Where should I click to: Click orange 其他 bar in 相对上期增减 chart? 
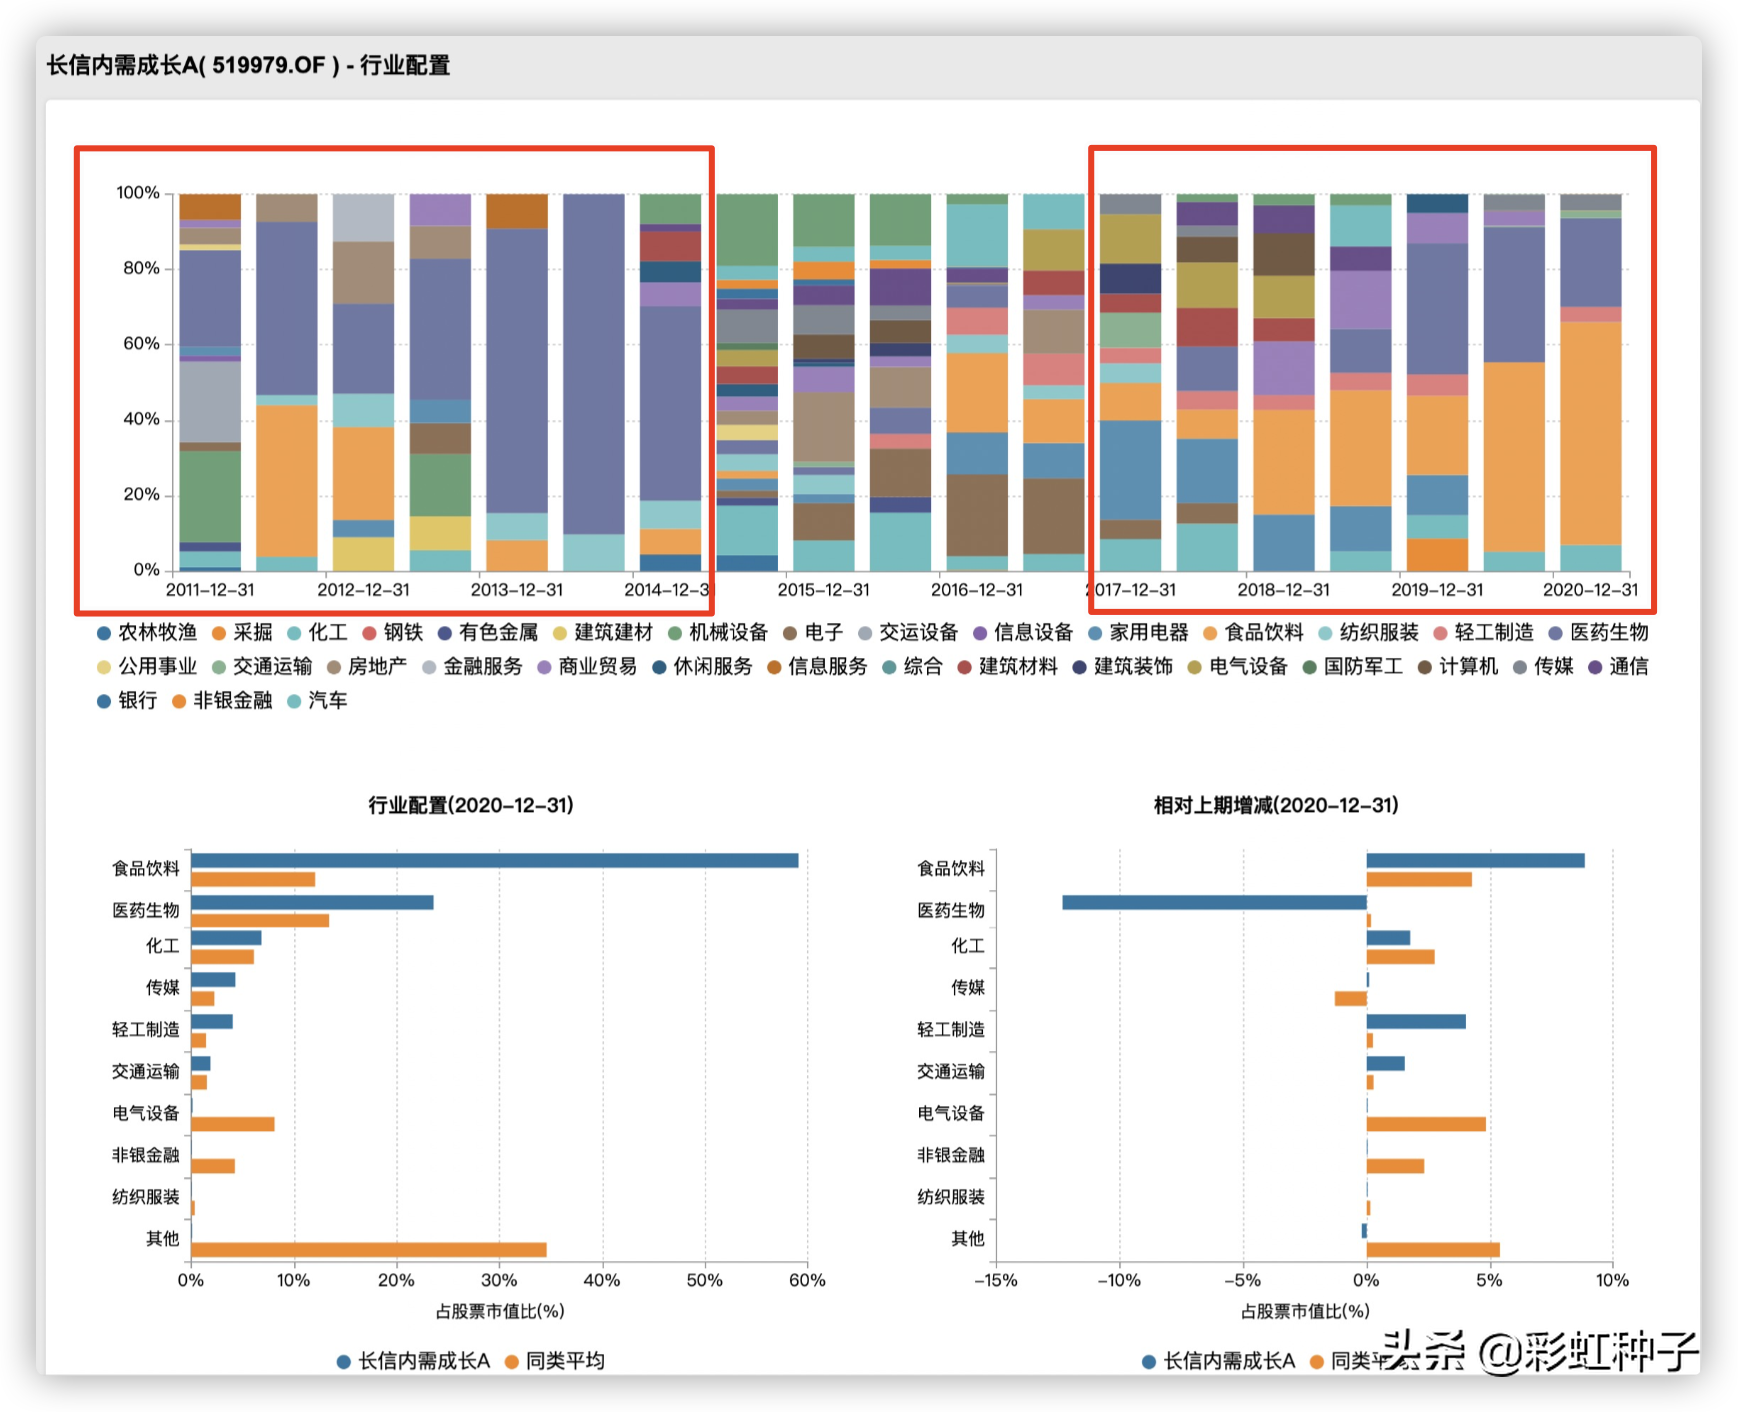tap(1433, 1250)
